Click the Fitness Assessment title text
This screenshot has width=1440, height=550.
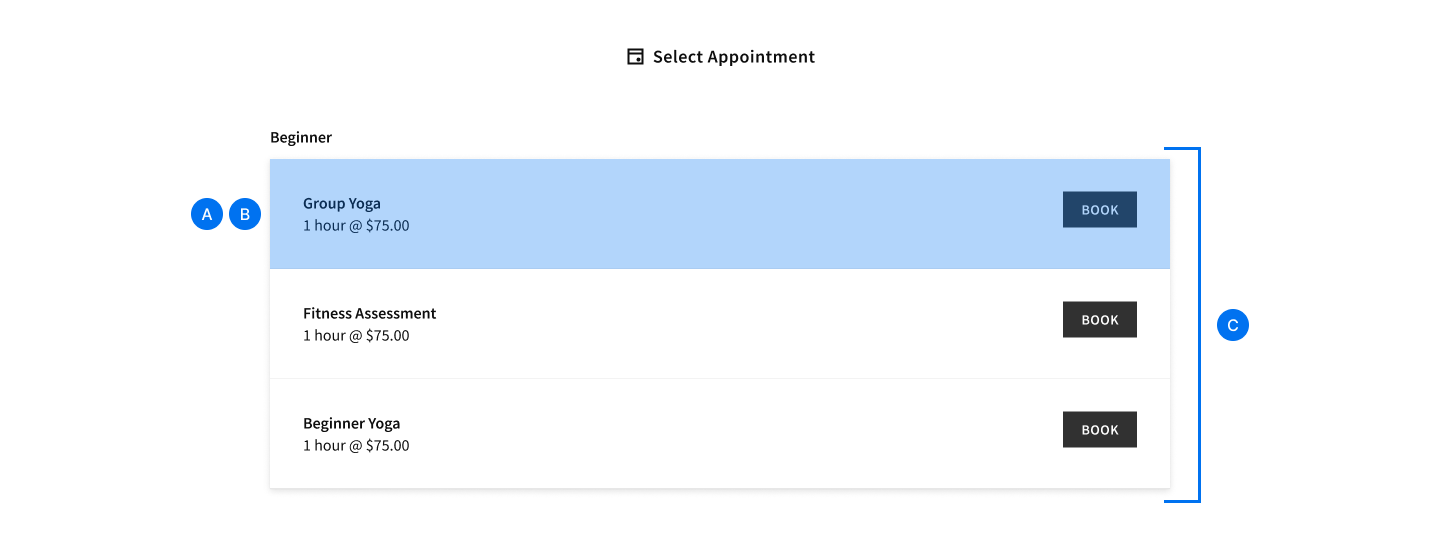coord(370,314)
